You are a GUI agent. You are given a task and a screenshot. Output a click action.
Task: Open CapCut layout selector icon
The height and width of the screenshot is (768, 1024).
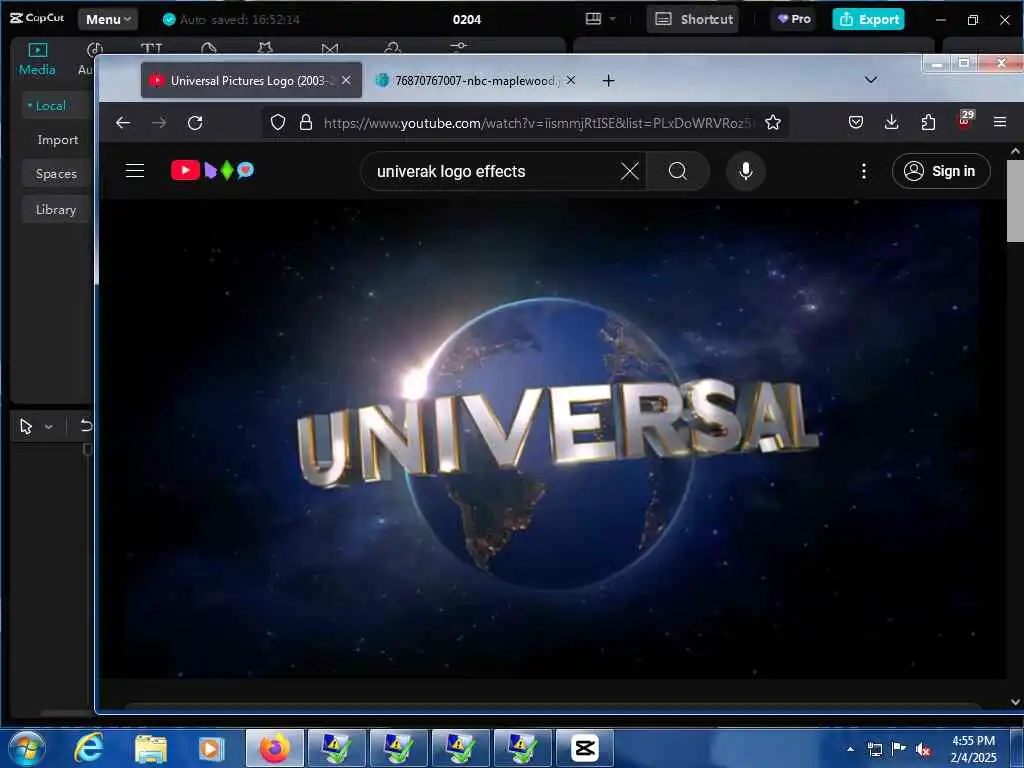pos(593,19)
